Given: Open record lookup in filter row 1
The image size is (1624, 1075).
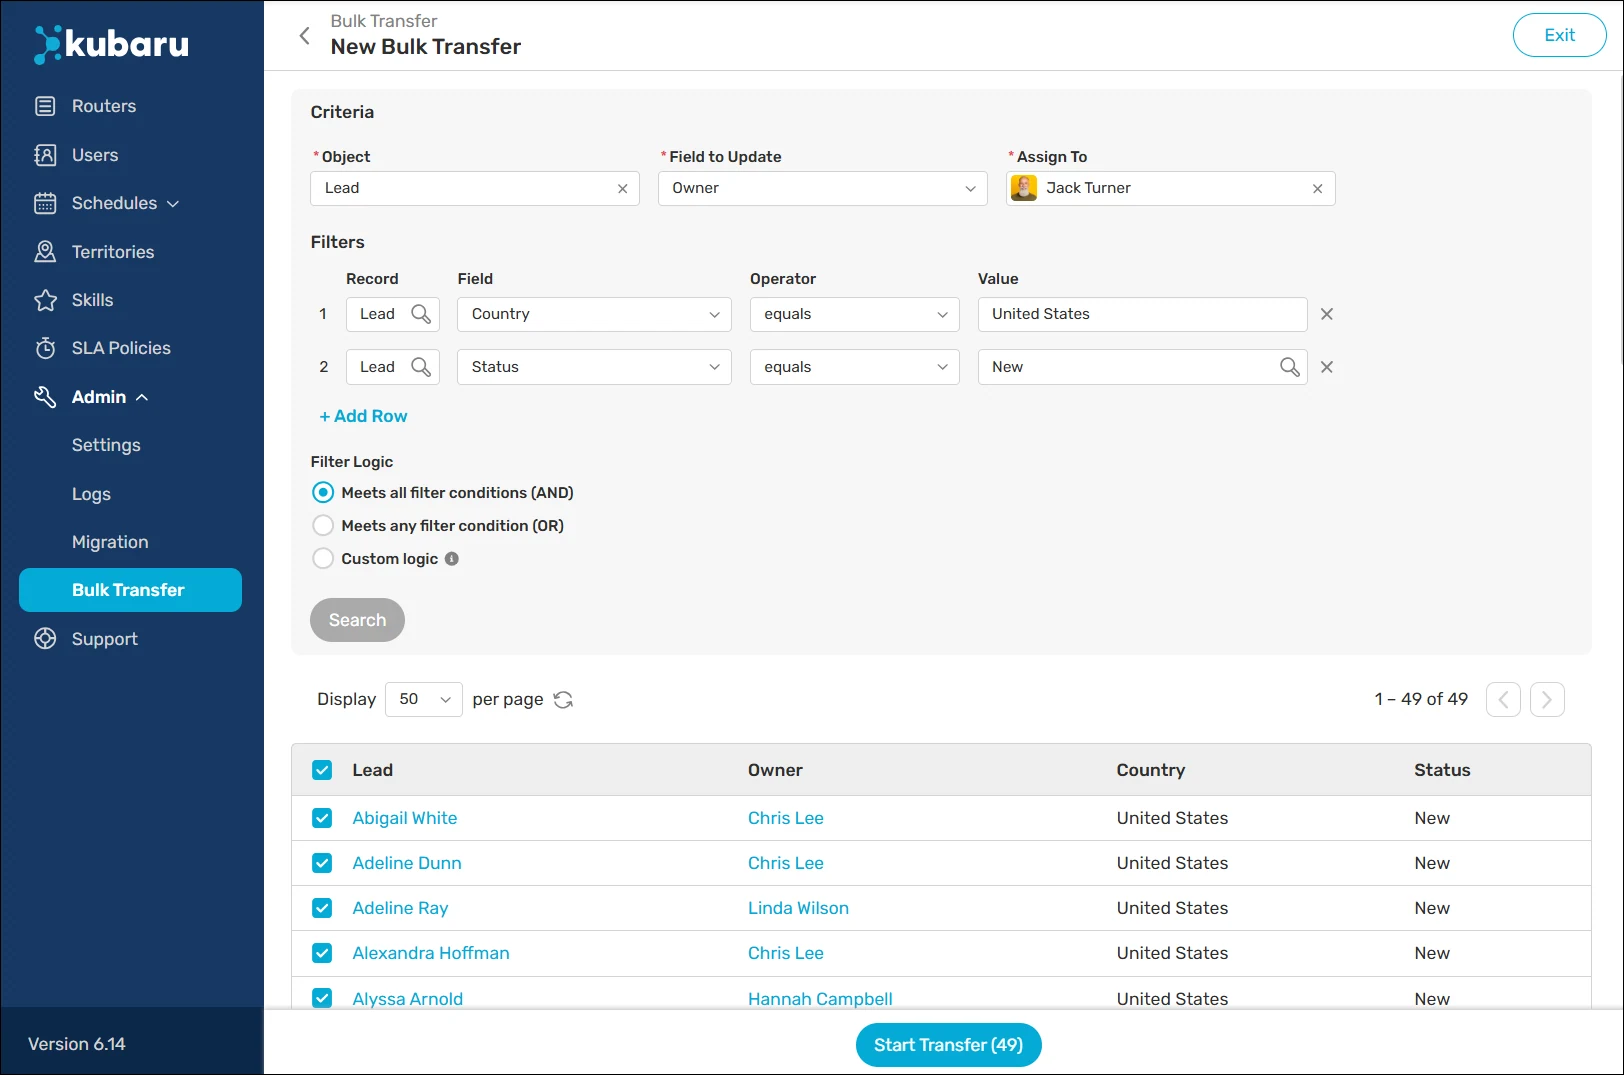Looking at the screenshot, I should tap(421, 314).
